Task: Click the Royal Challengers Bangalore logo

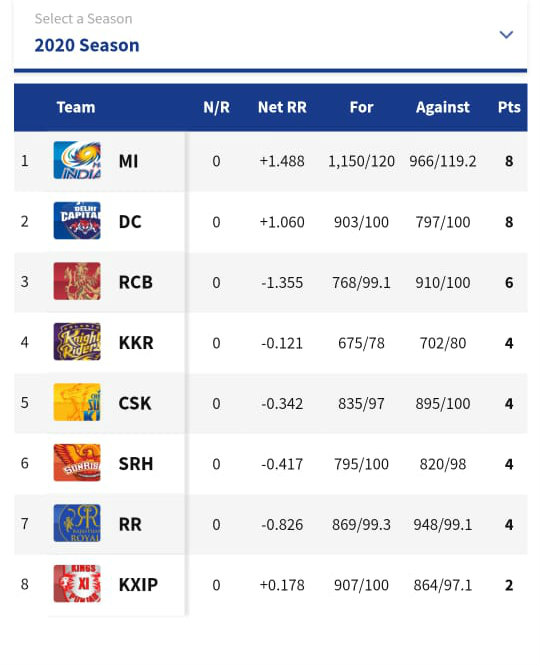Action: (x=77, y=281)
